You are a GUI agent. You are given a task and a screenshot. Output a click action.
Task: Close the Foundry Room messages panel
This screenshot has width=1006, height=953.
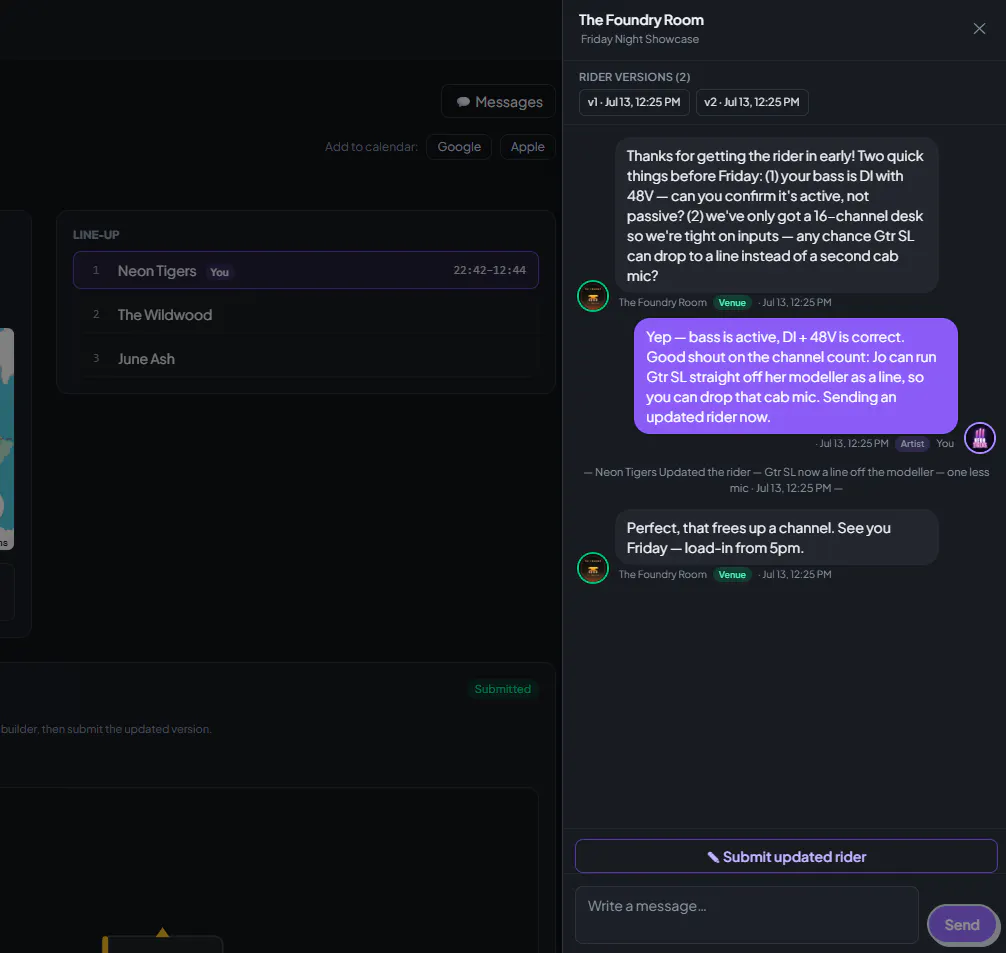pyautogui.click(x=978, y=29)
